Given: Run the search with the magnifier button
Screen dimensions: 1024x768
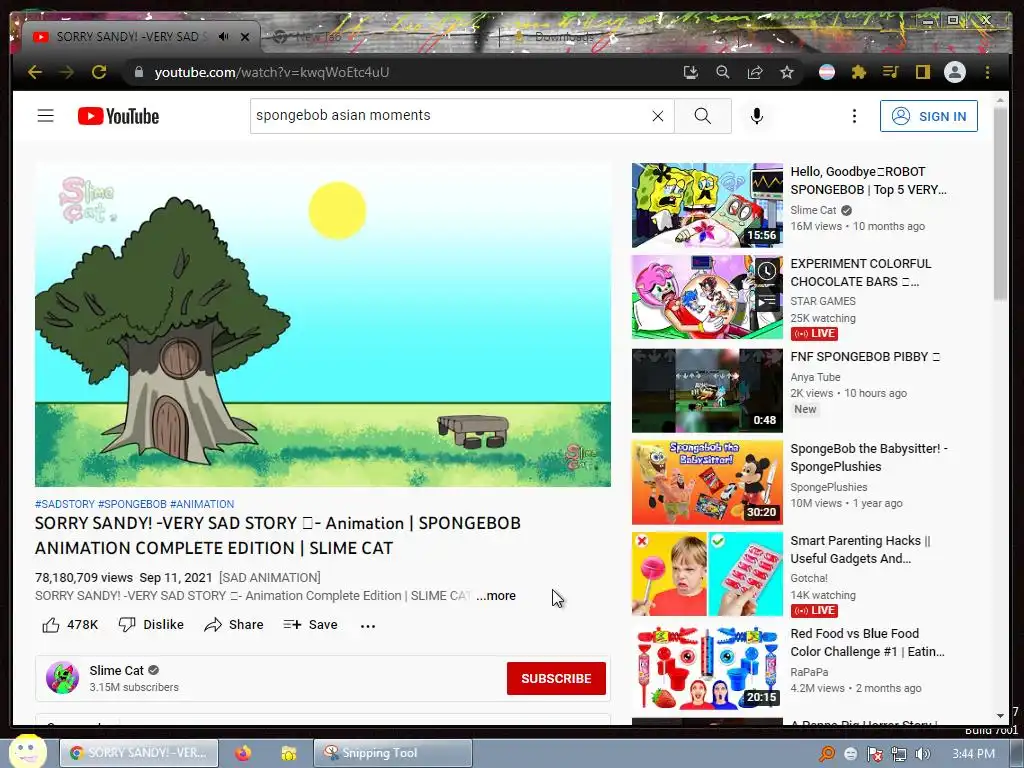Looking at the screenshot, I should point(703,116).
